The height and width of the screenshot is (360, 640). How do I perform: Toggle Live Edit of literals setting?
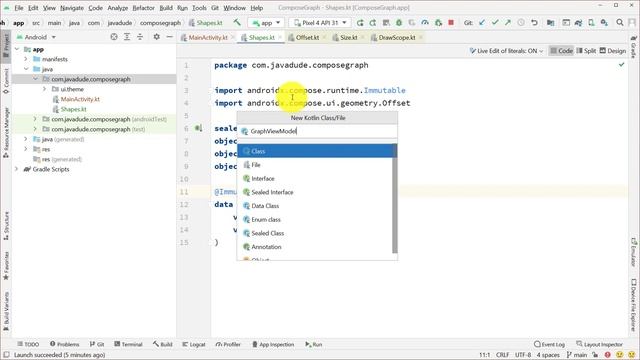pos(506,51)
